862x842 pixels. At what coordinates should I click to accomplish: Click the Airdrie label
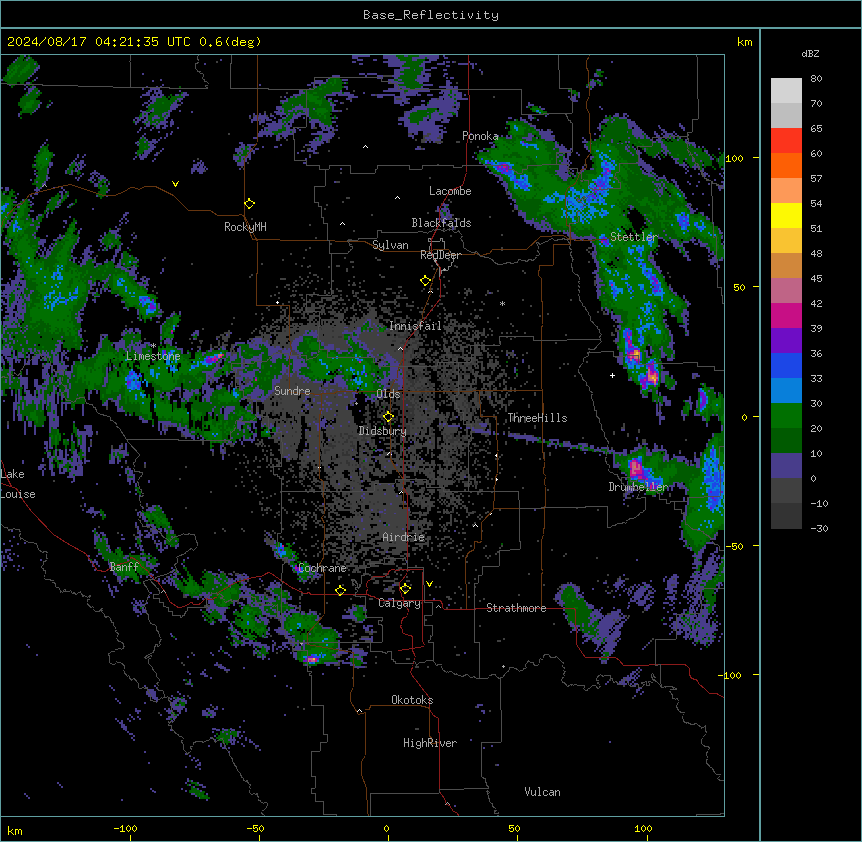pos(404,537)
